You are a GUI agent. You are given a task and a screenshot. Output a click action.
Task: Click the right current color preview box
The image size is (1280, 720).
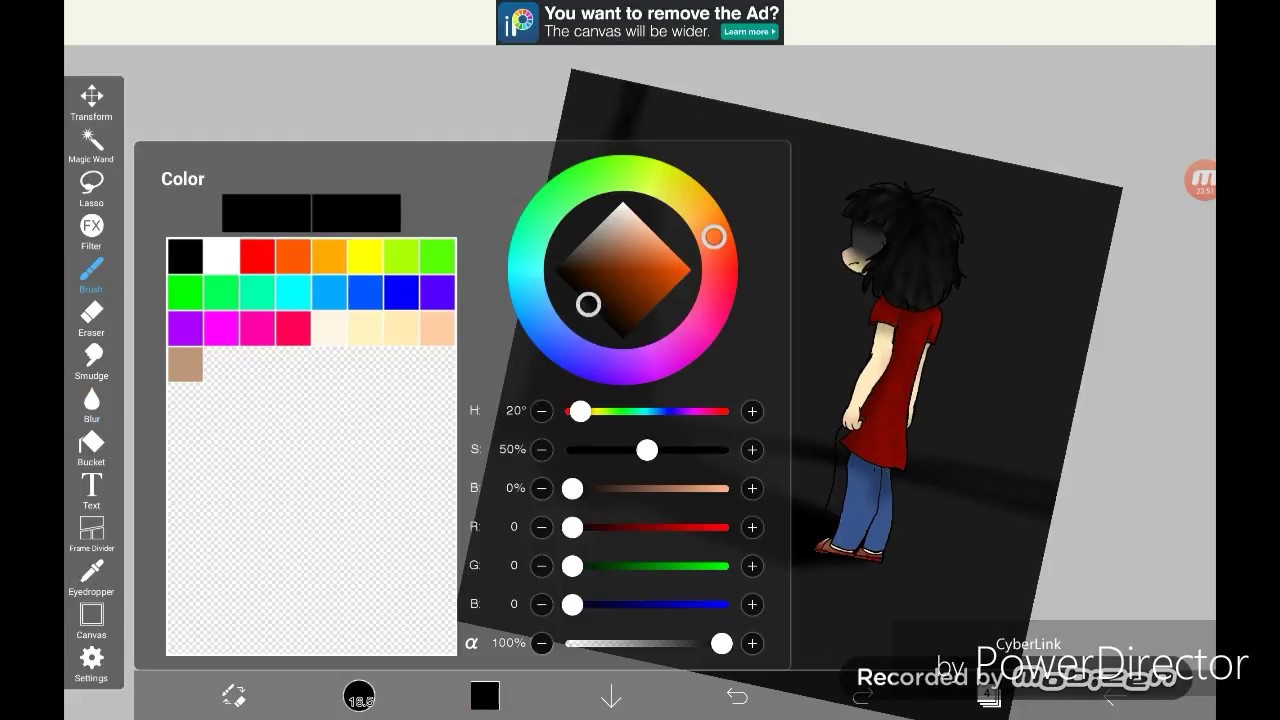(356, 213)
